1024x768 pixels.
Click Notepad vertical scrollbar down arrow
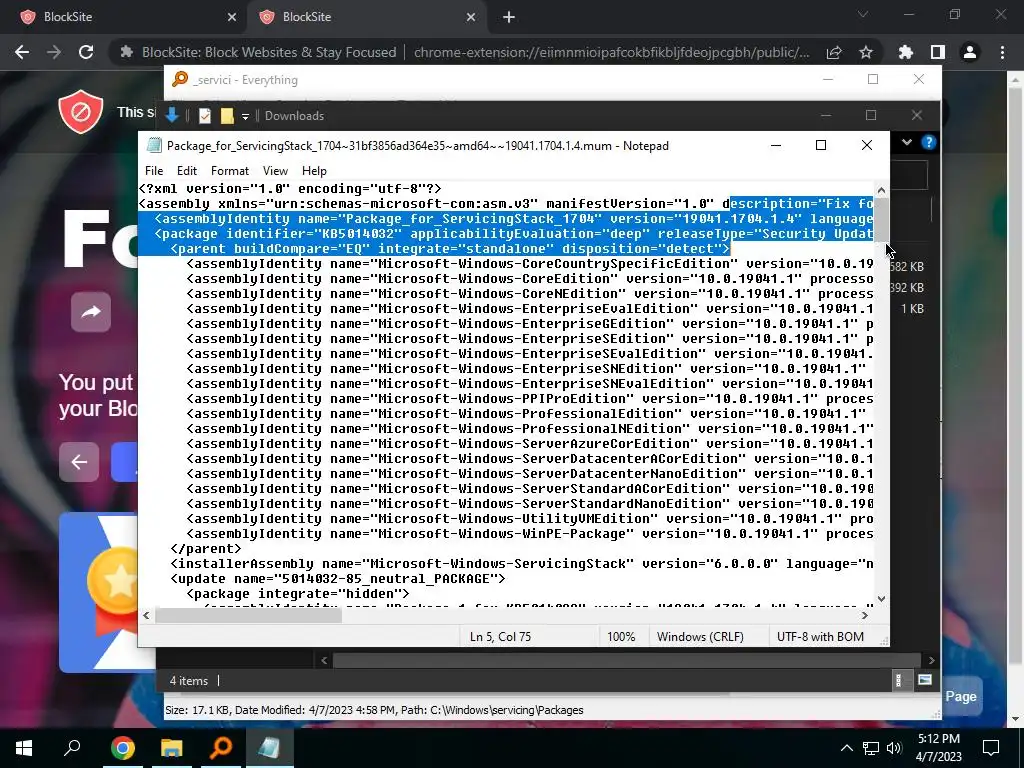pos(882,598)
